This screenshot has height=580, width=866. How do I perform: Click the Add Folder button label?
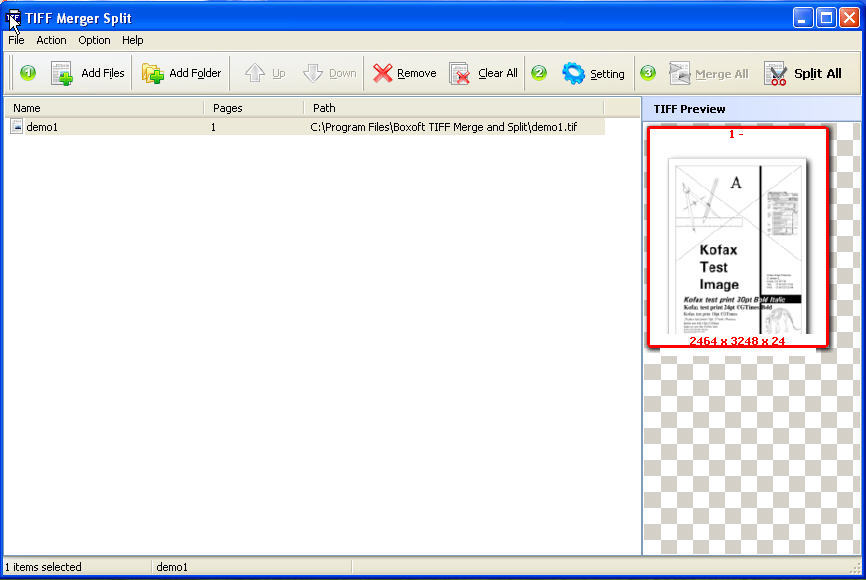pos(195,73)
